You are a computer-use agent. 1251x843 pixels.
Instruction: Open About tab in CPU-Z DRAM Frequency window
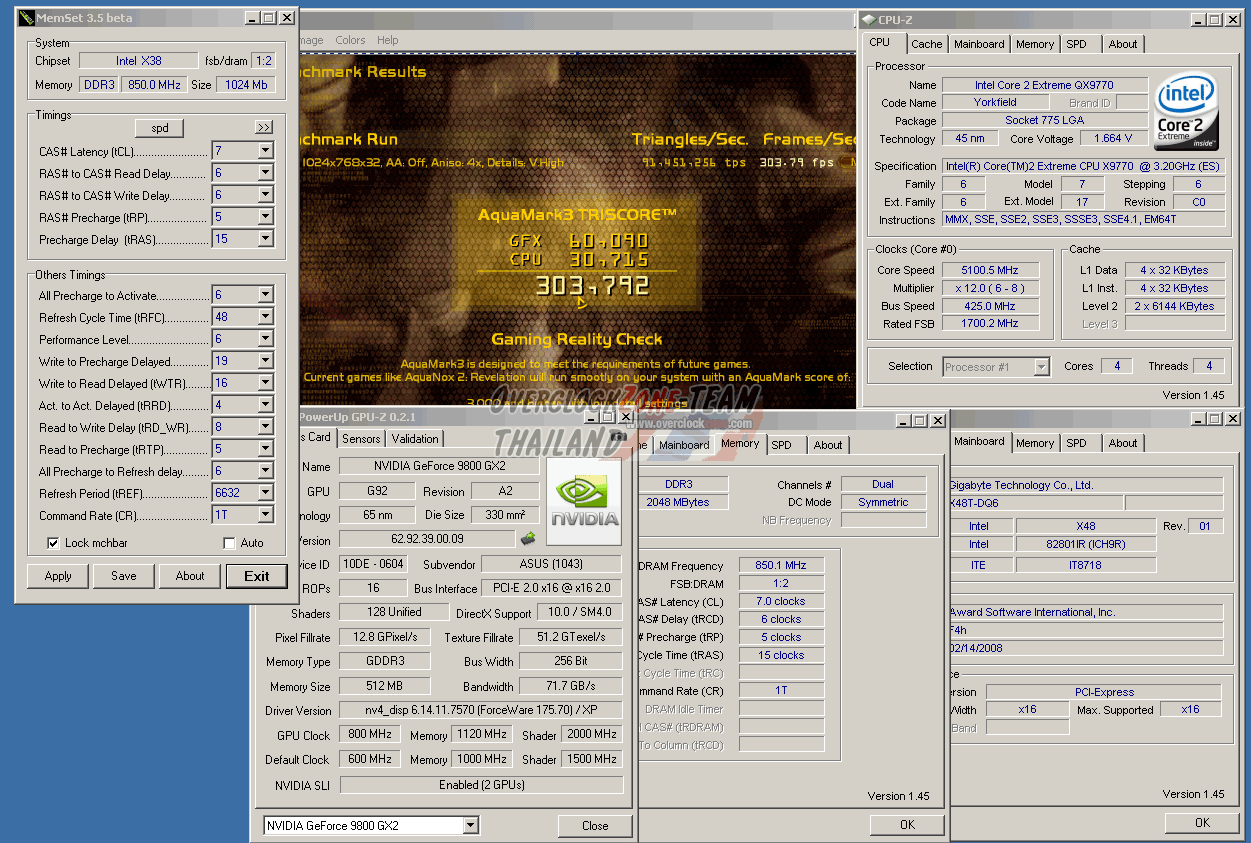click(x=828, y=445)
